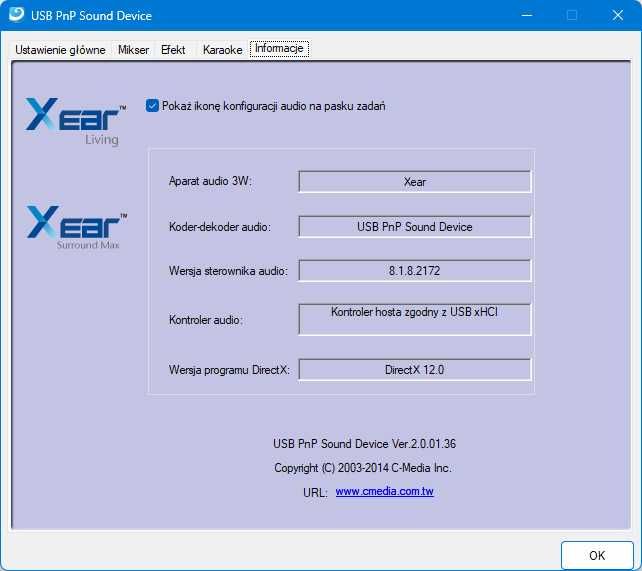The height and width of the screenshot is (571, 642).
Task: Click the Aparat audio 3W label
Action: click(210, 181)
